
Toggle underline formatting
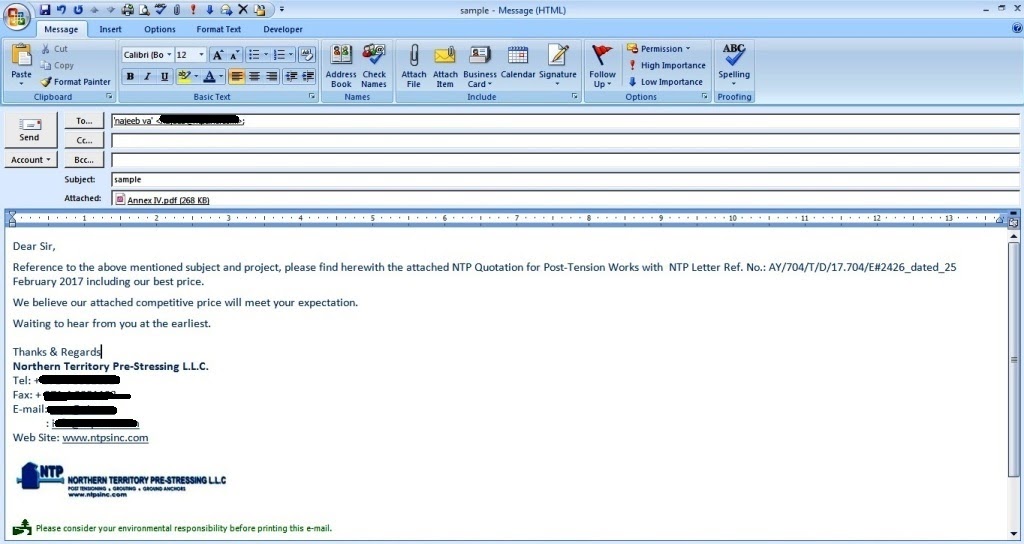[164, 76]
